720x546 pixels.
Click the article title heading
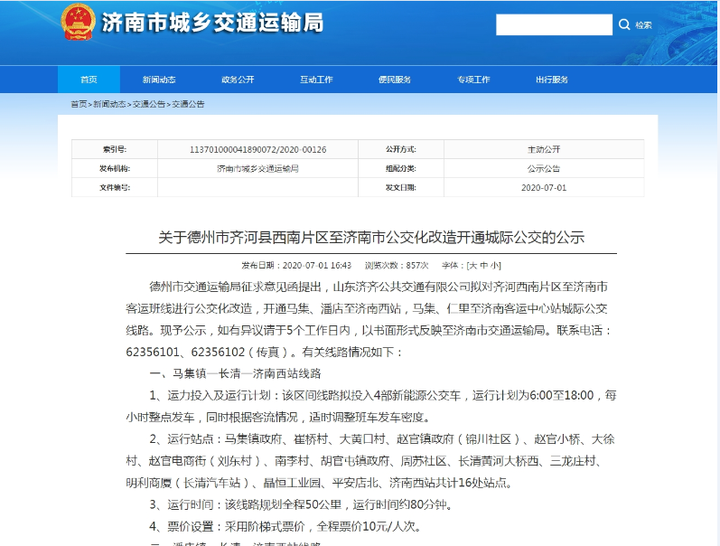371,237
